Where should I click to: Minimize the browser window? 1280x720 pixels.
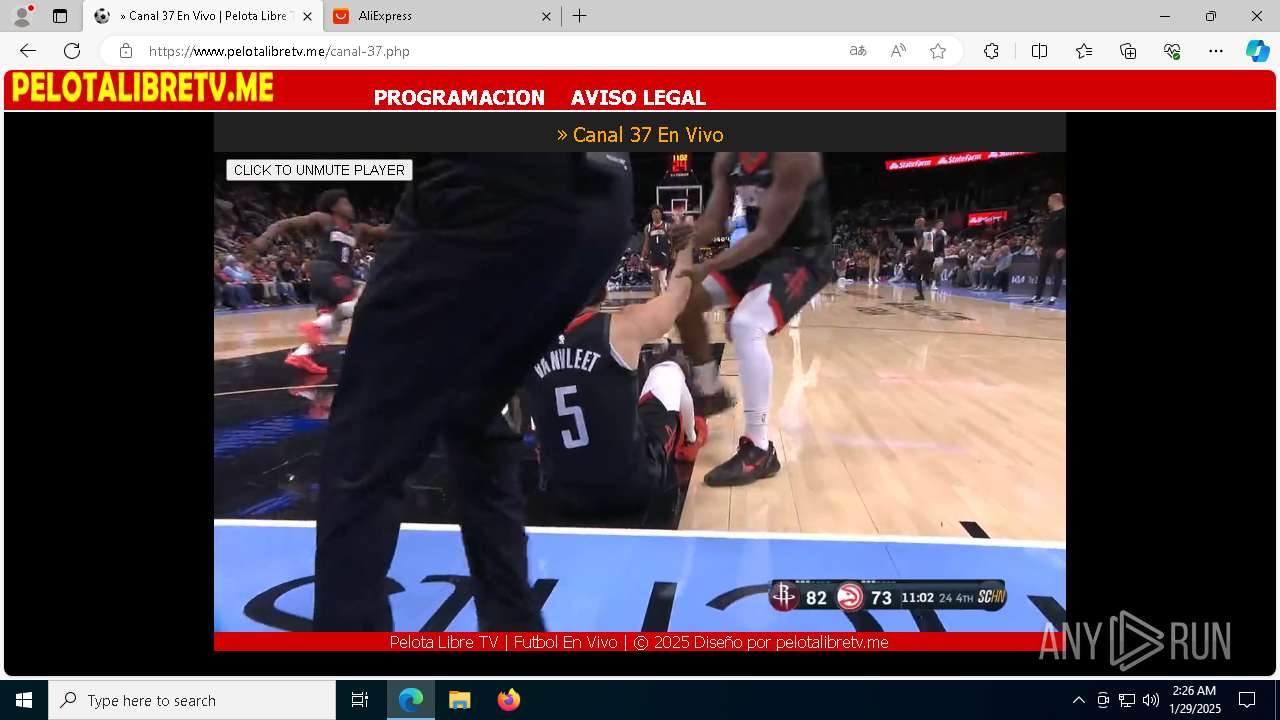click(x=1165, y=16)
